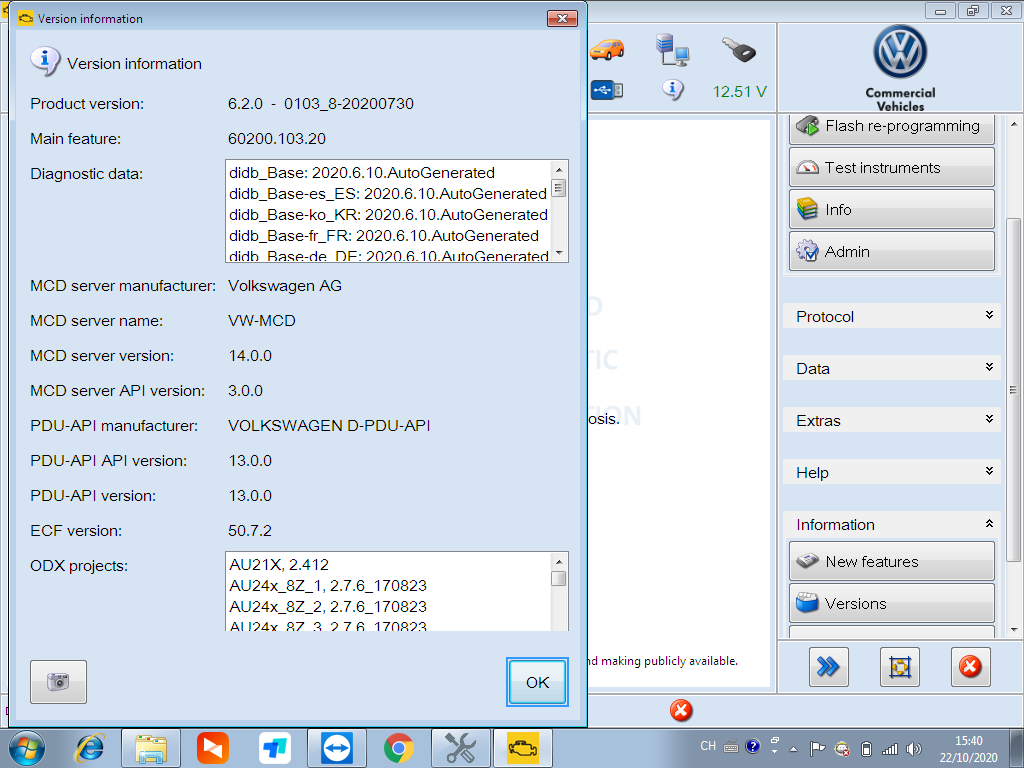This screenshot has width=1024, height=768.
Task: Close the Version information dialog
Action: click(562, 18)
